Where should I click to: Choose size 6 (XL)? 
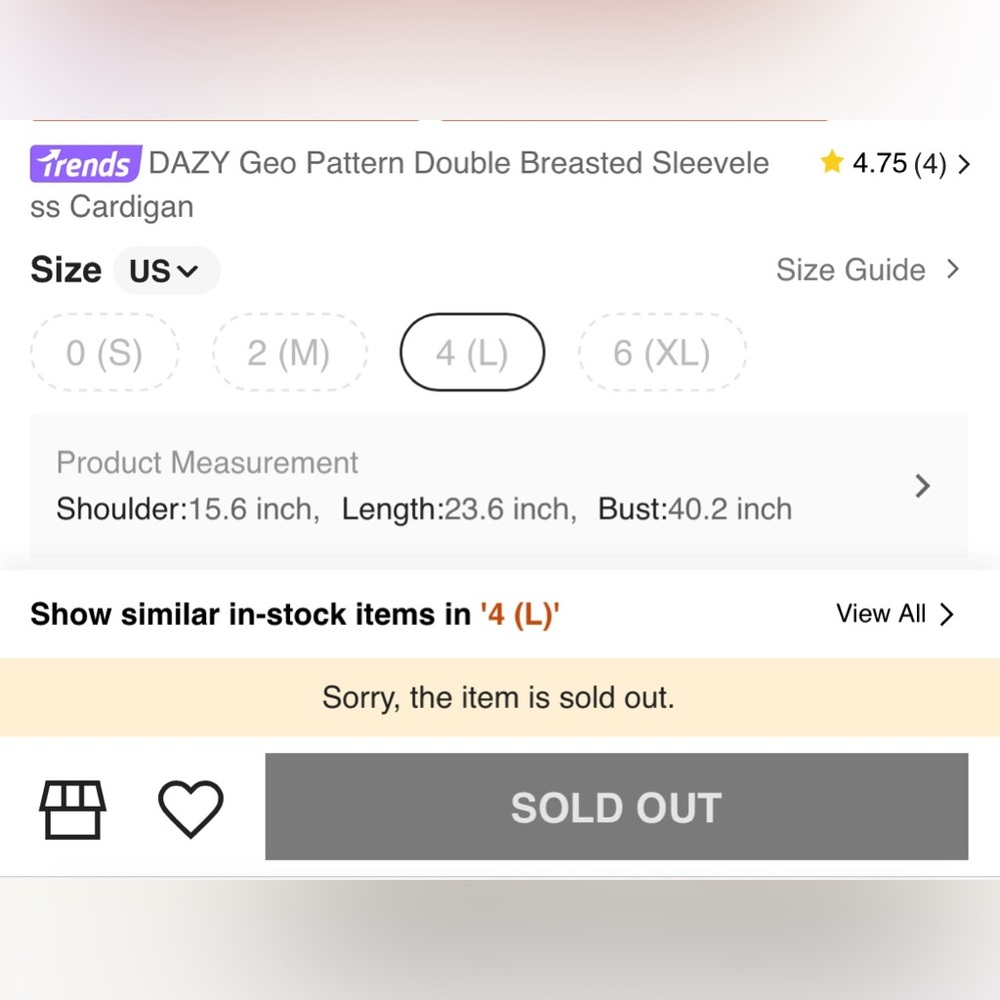(662, 353)
